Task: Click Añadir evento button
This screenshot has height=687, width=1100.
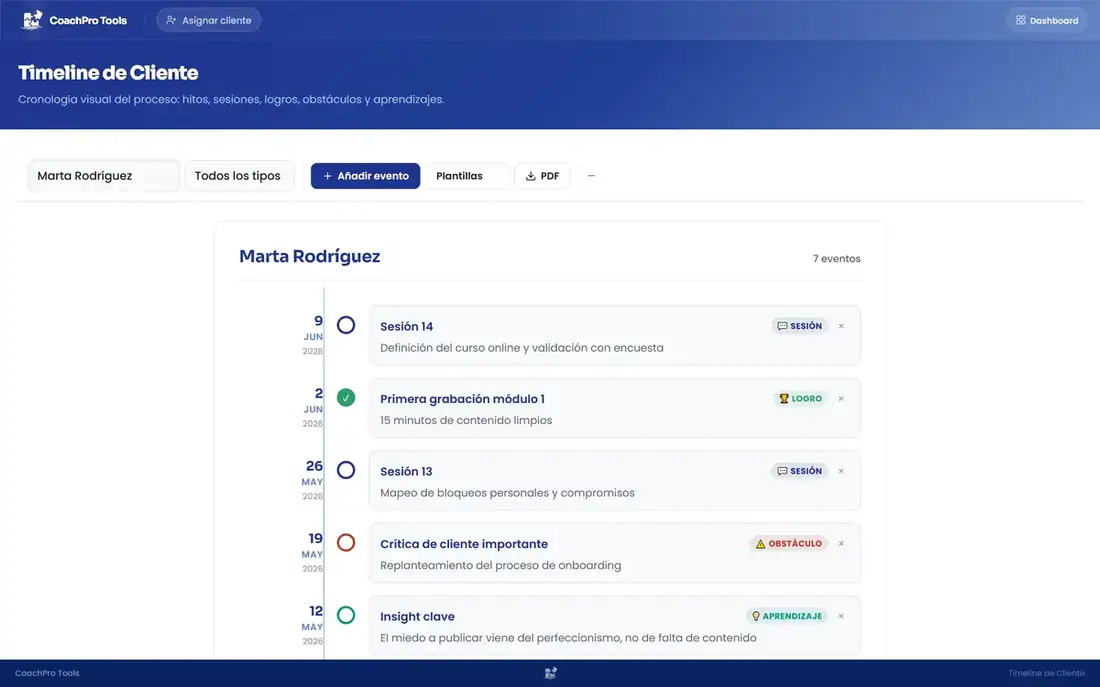Action: 365,176
